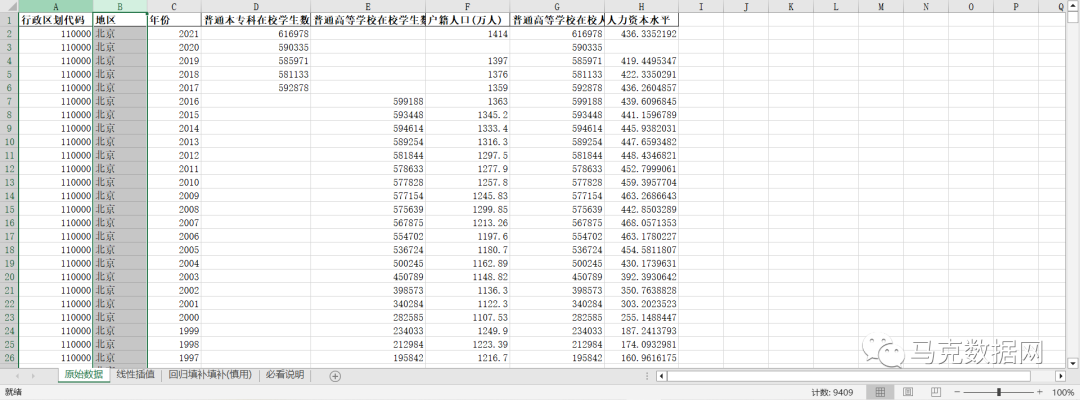Click 就绪 status indicator
Viewport: 1080px width, 400px height.
tap(12, 392)
